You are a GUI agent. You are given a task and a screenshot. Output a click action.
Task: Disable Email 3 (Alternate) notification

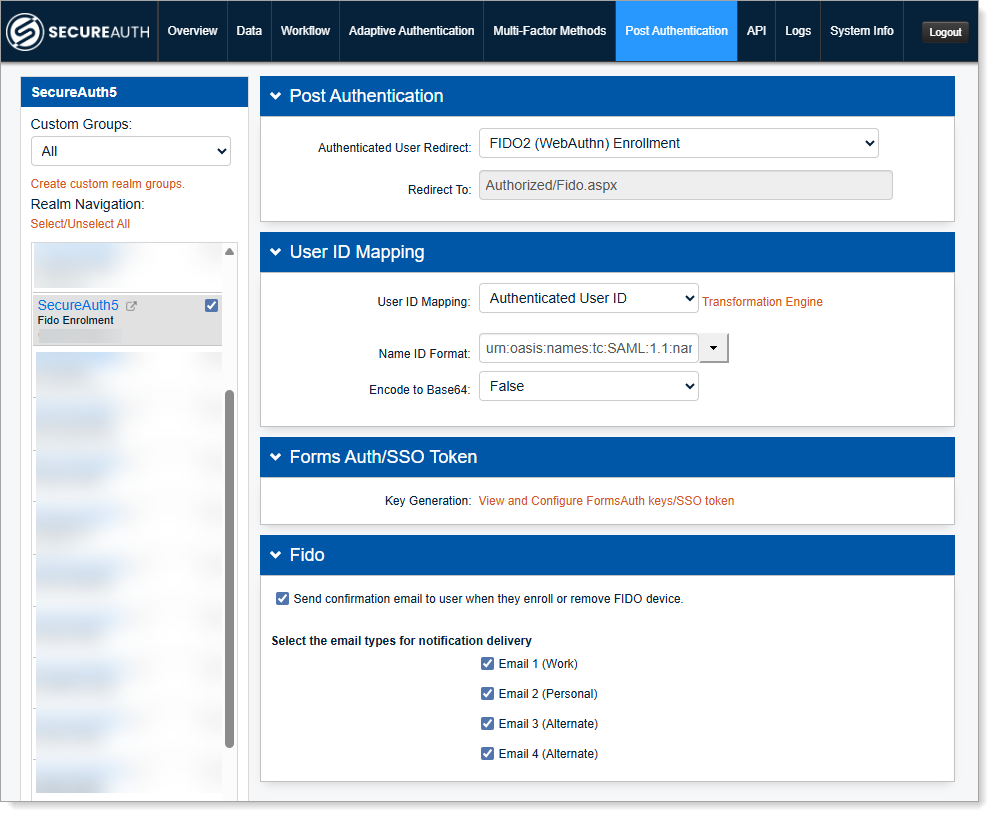487,724
